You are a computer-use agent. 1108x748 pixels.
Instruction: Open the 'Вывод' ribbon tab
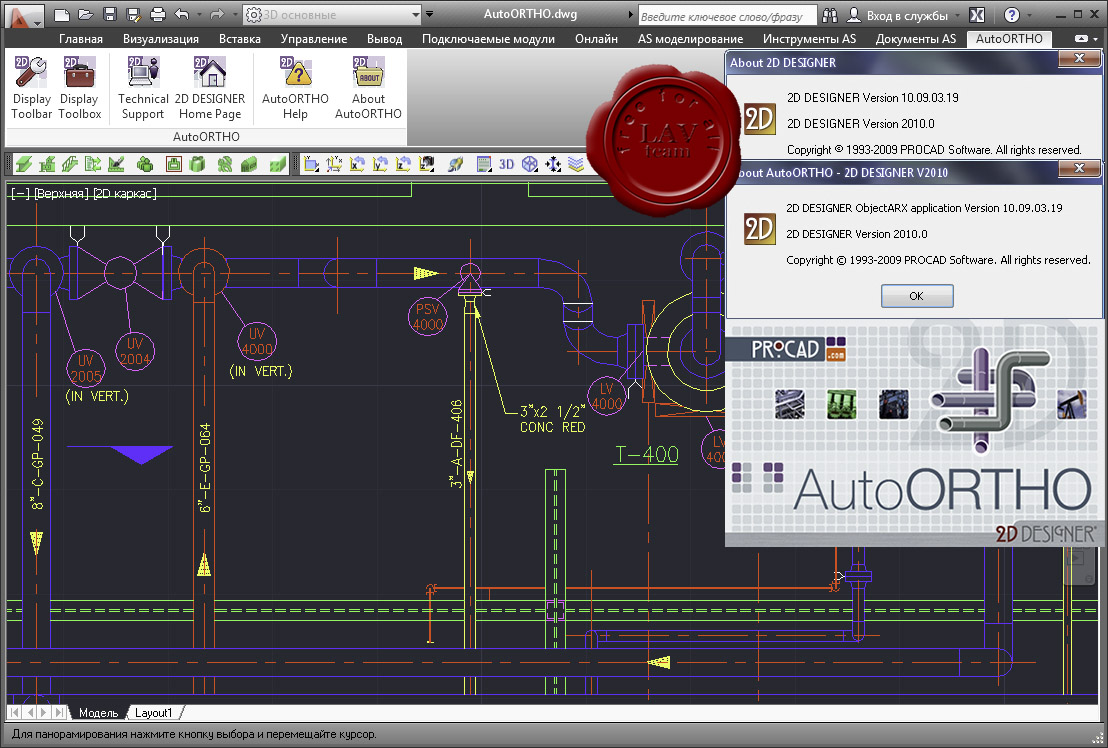click(384, 39)
